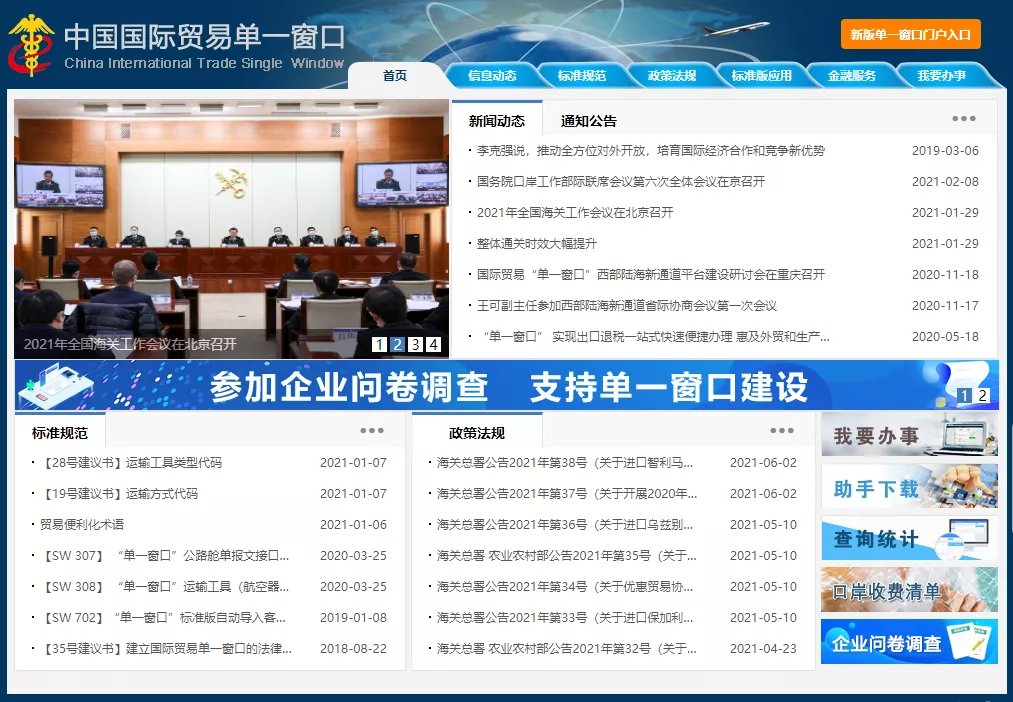Click the Single Window caduceus logo

(33, 44)
